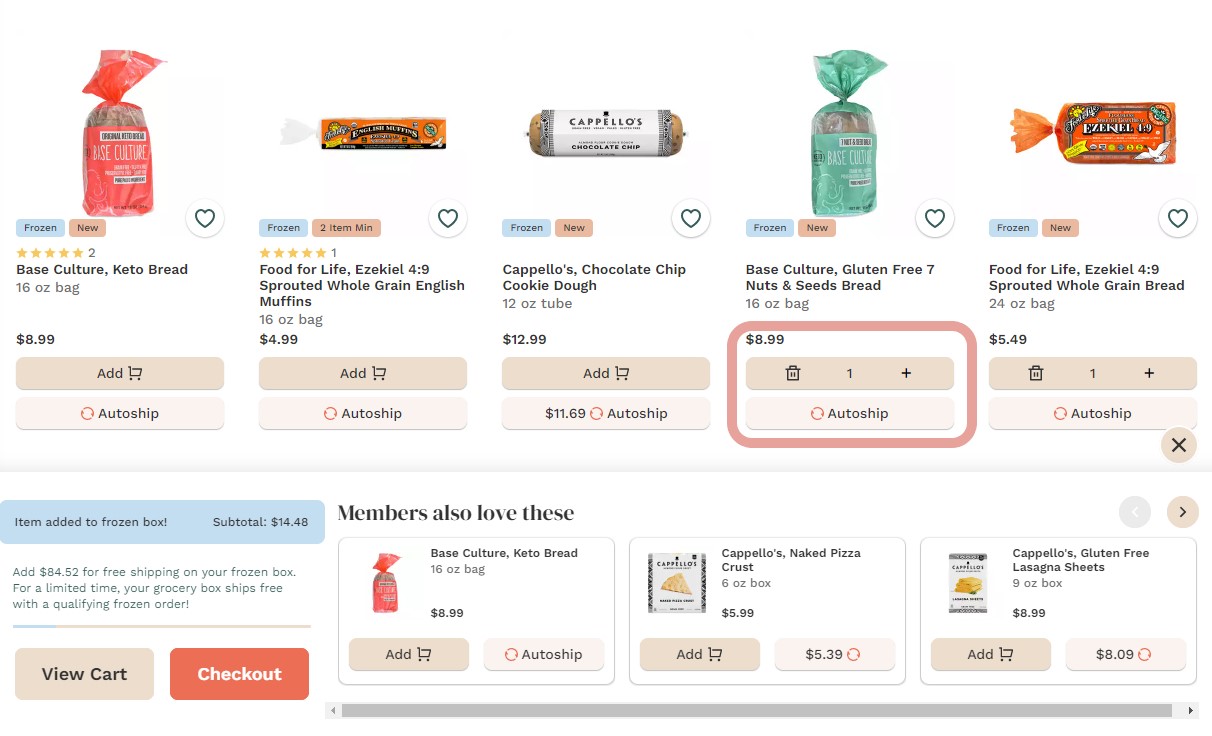Select $8.09 autoship for Lasagna Sheets
The height and width of the screenshot is (736, 1212).
(x=1125, y=654)
